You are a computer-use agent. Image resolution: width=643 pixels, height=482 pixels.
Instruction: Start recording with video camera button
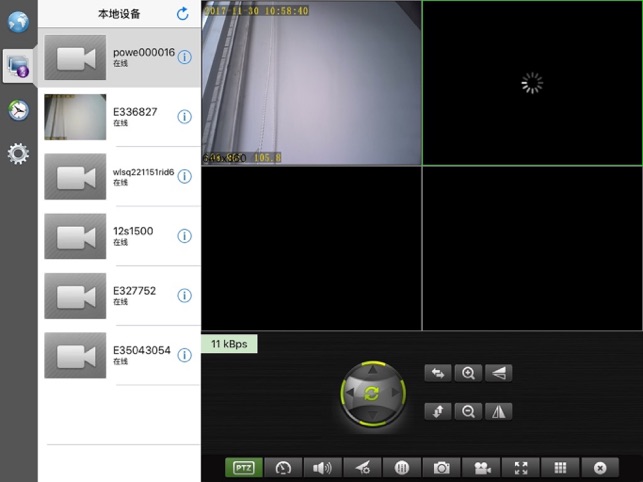pos(481,468)
